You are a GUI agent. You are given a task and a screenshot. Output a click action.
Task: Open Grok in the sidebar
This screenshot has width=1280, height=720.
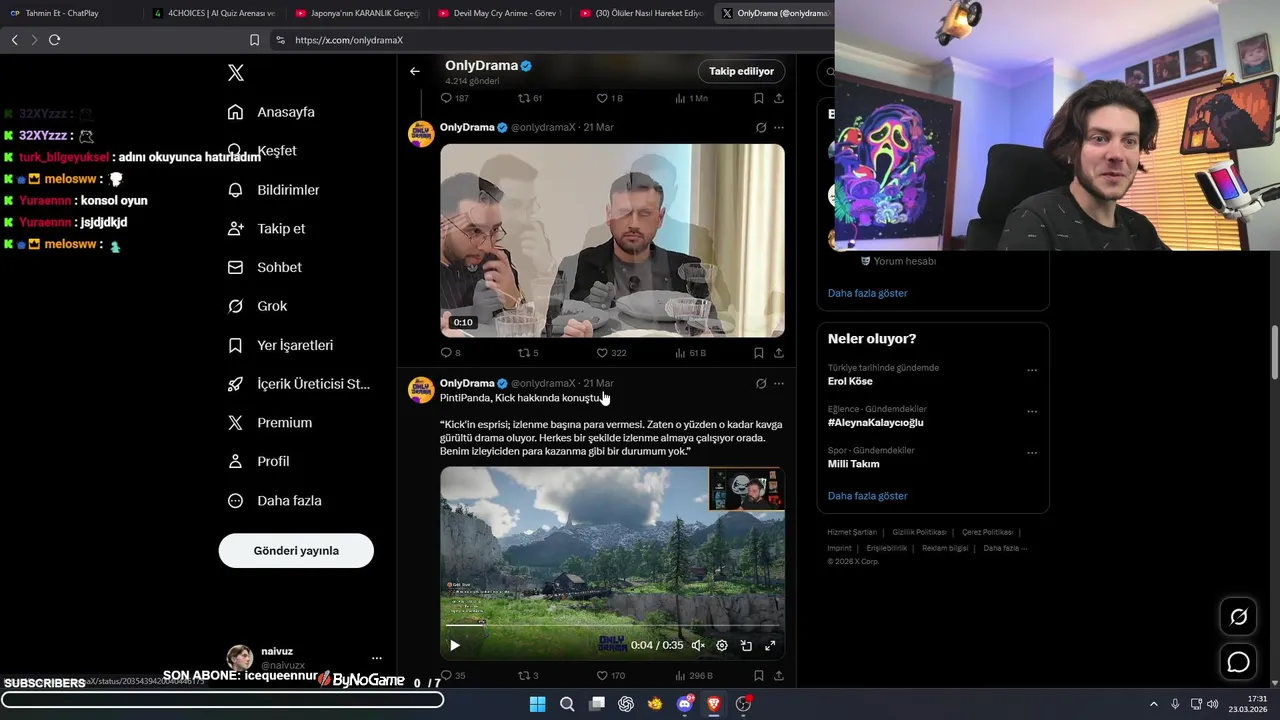coord(257,306)
